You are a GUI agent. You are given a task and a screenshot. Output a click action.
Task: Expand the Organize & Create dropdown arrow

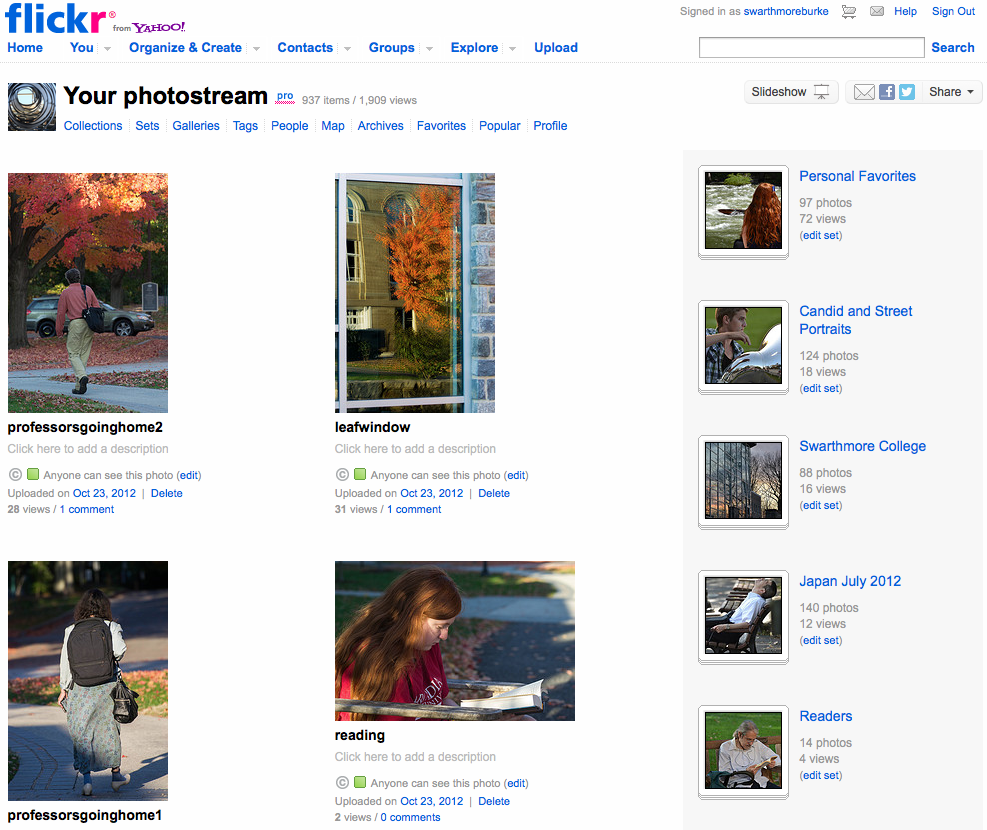point(256,48)
